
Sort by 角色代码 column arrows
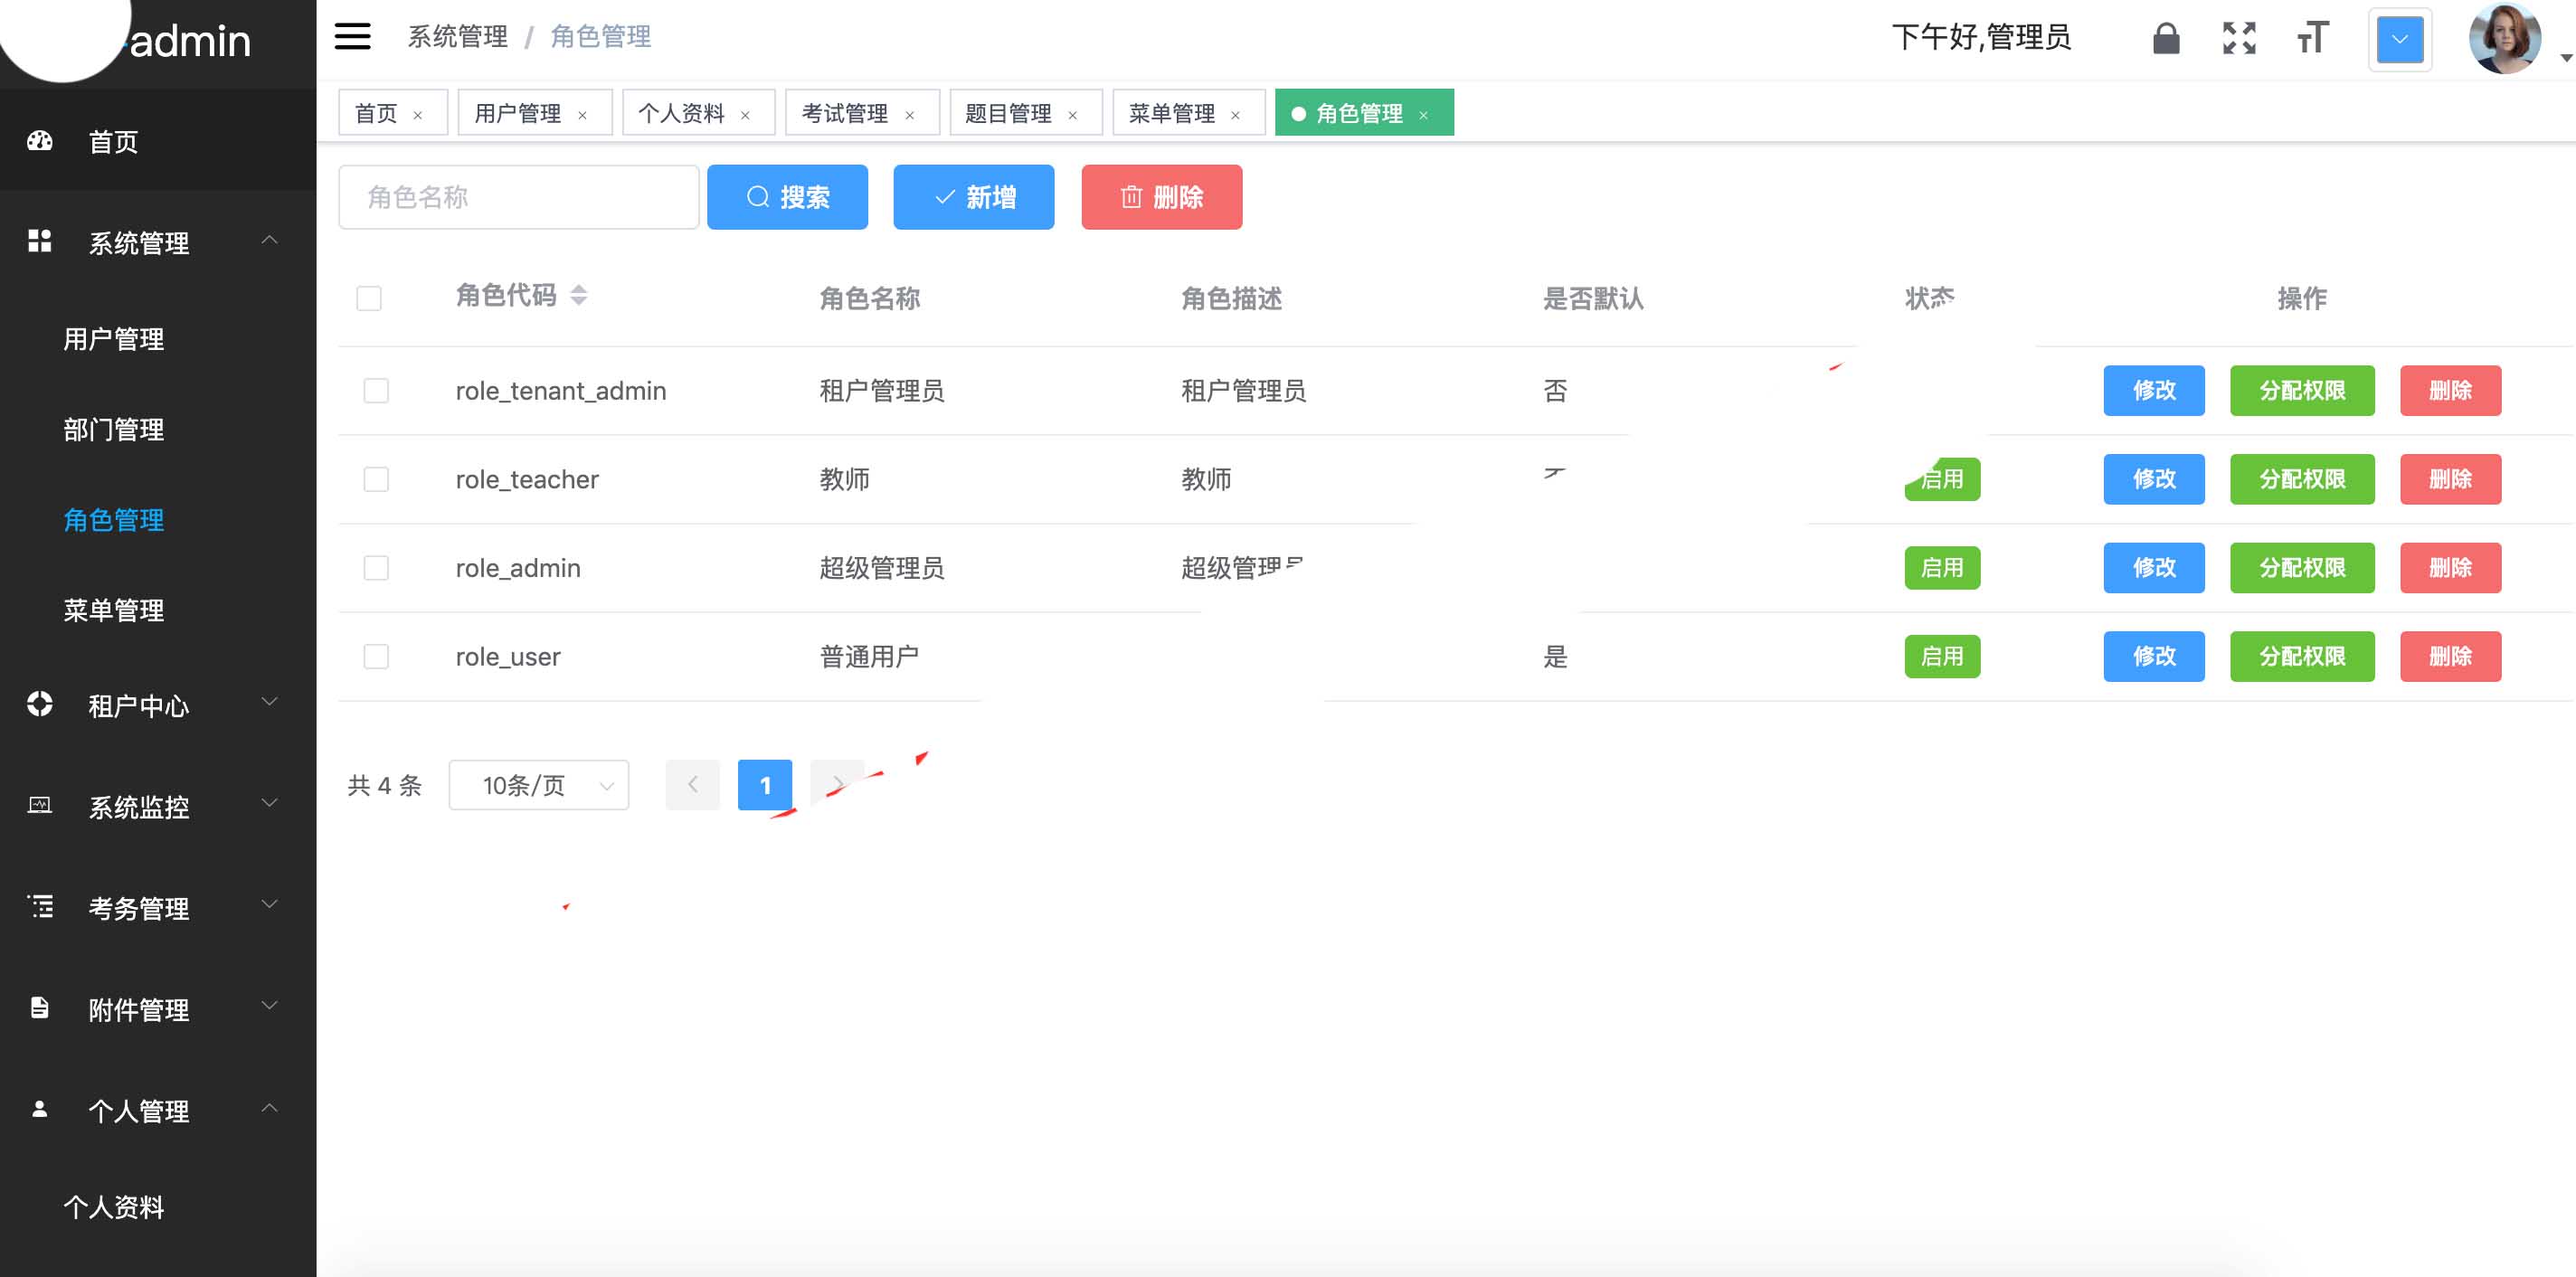point(578,295)
